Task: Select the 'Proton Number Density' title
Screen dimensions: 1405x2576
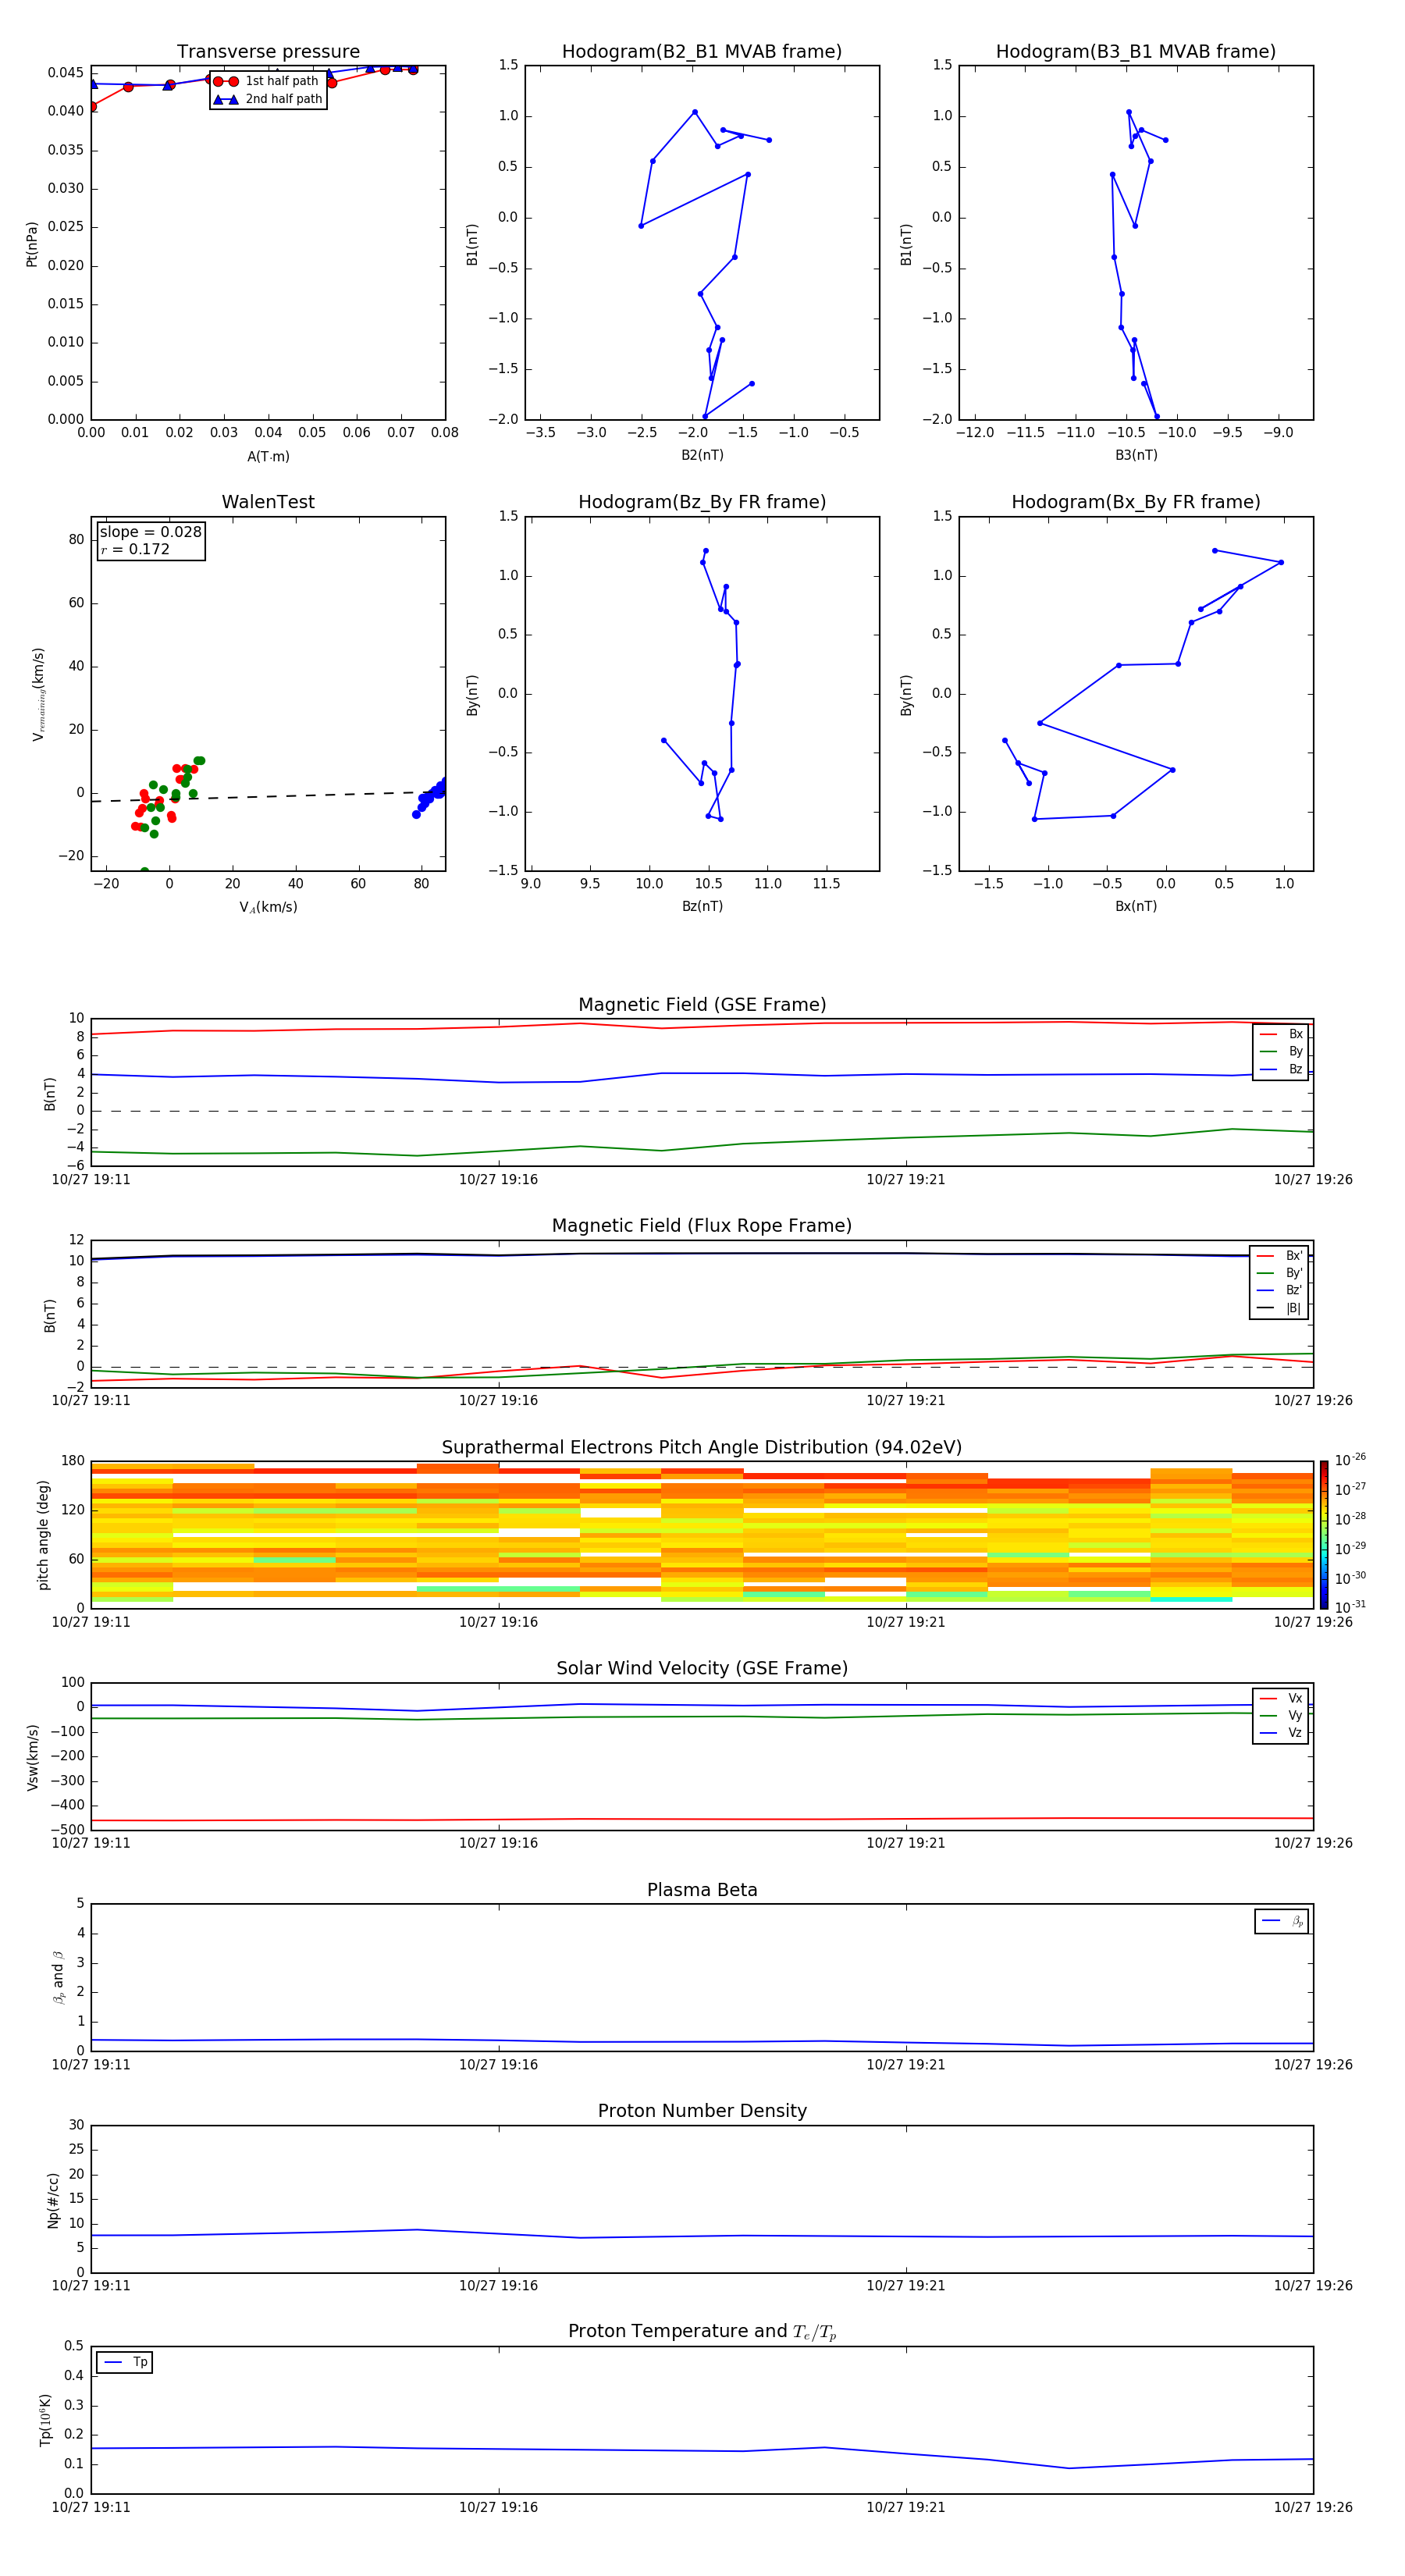Action: tap(702, 2111)
